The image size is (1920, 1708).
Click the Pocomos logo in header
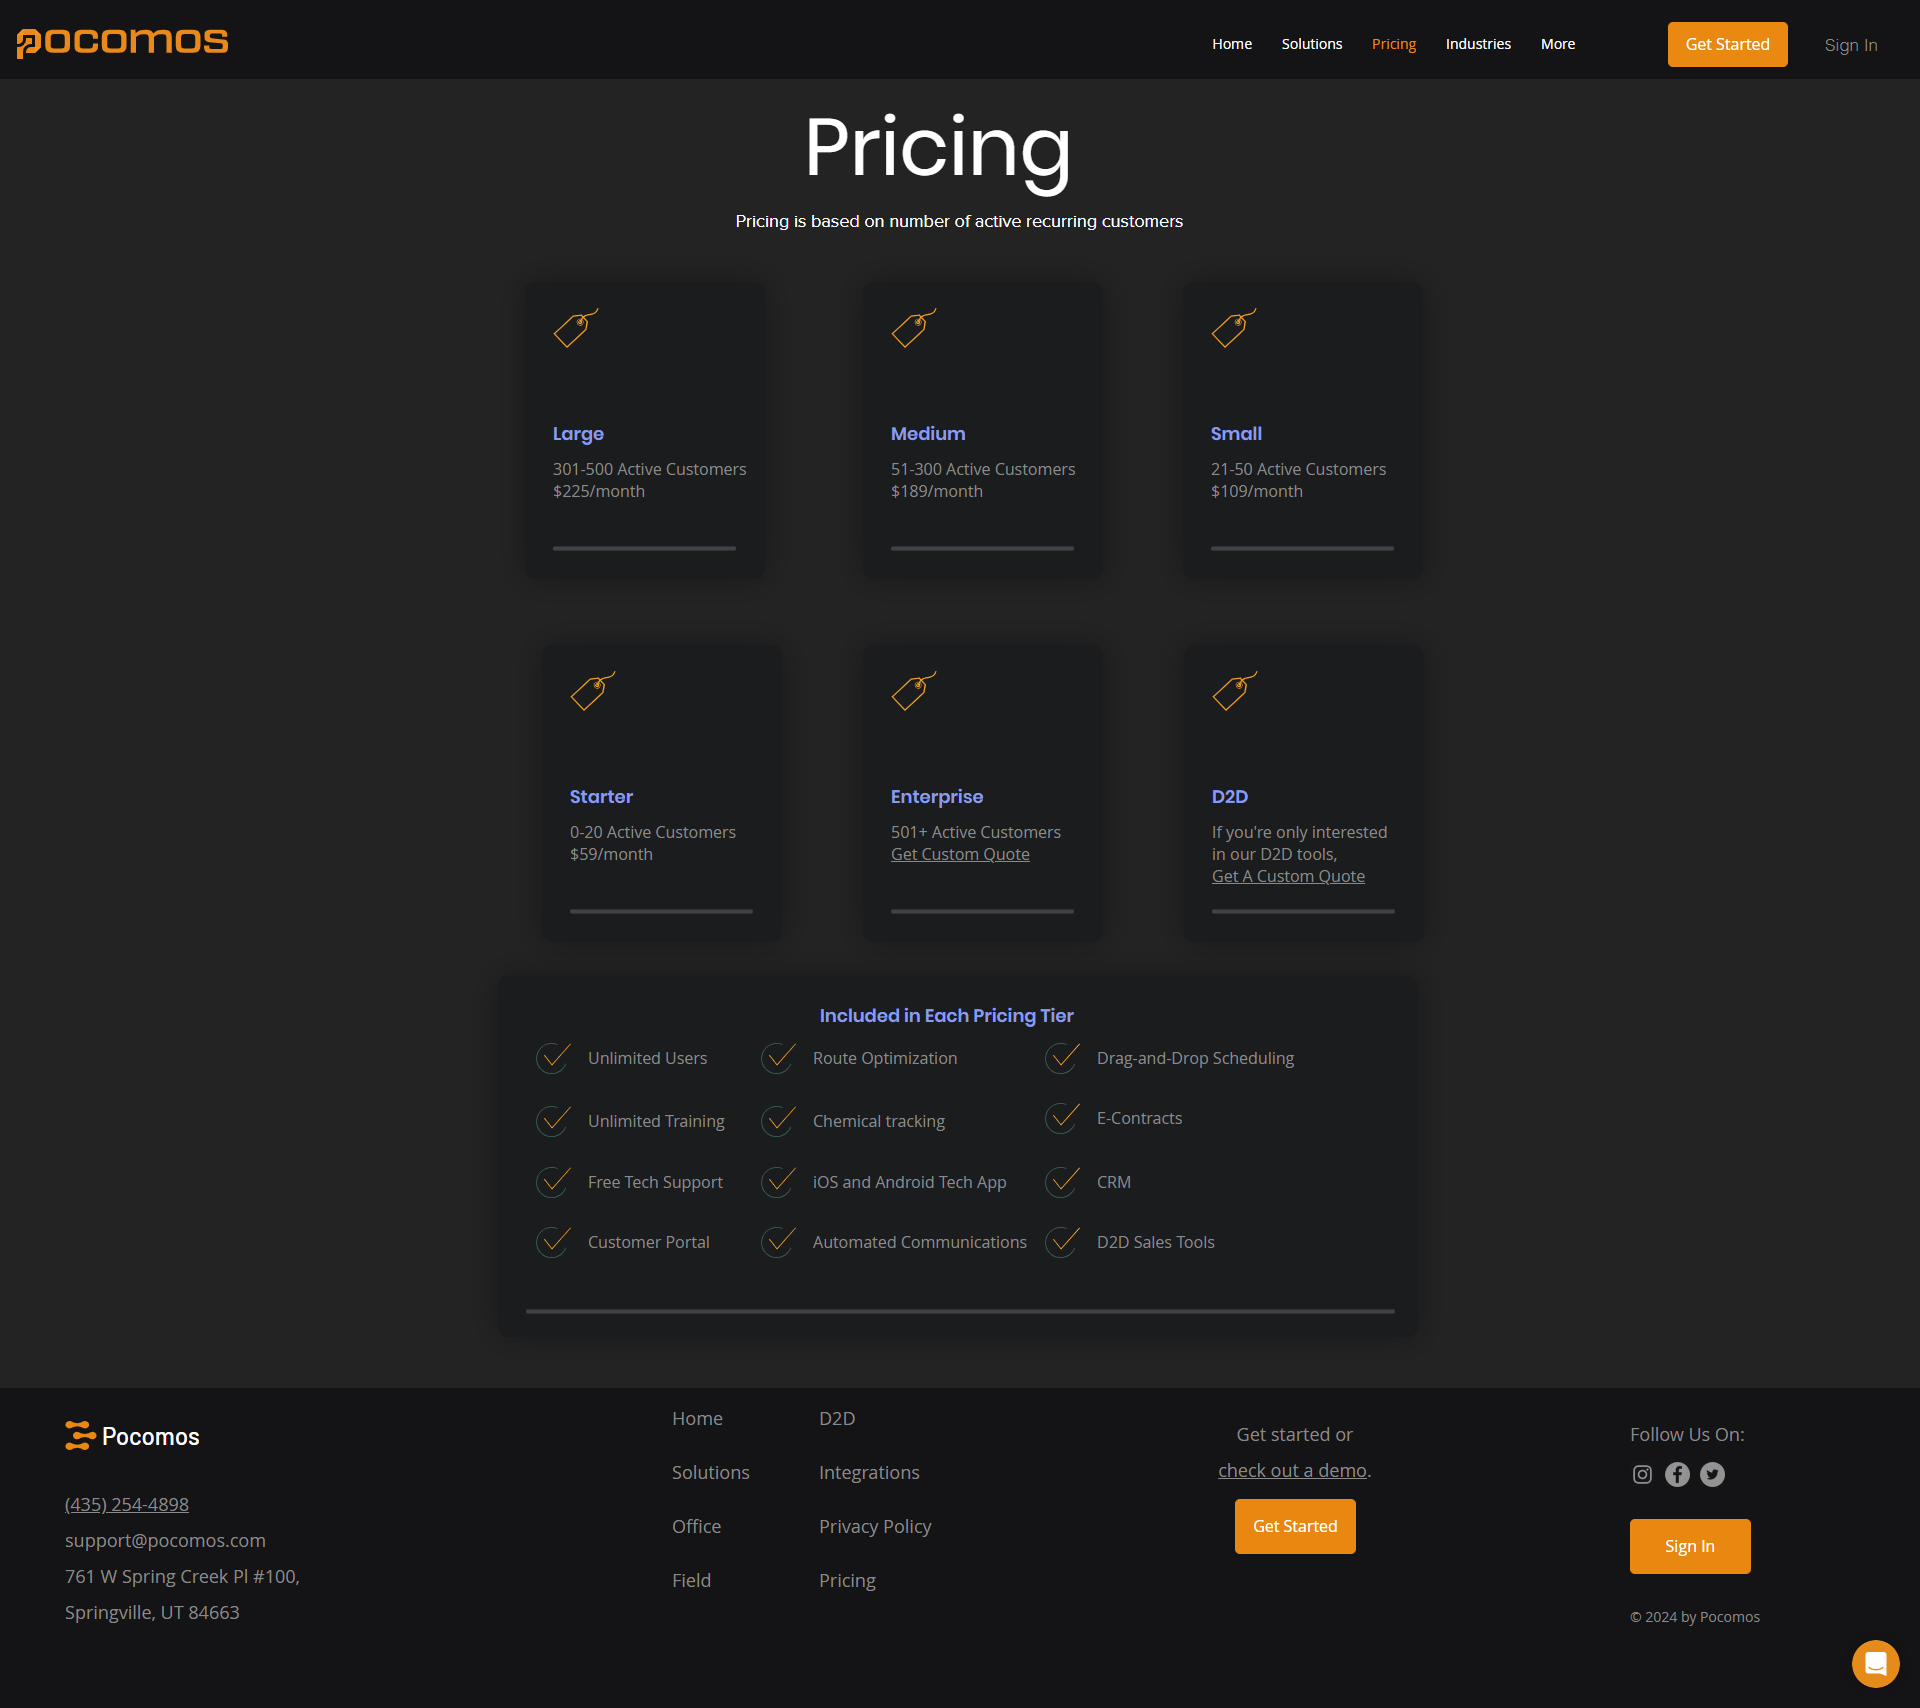(x=122, y=42)
